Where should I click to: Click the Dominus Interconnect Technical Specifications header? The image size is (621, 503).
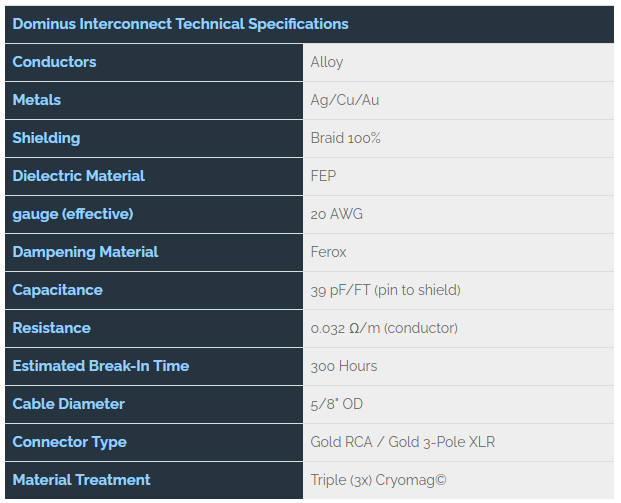point(309,24)
